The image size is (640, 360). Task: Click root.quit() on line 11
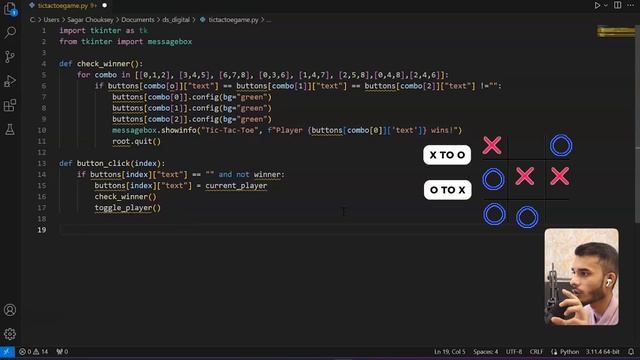point(136,141)
